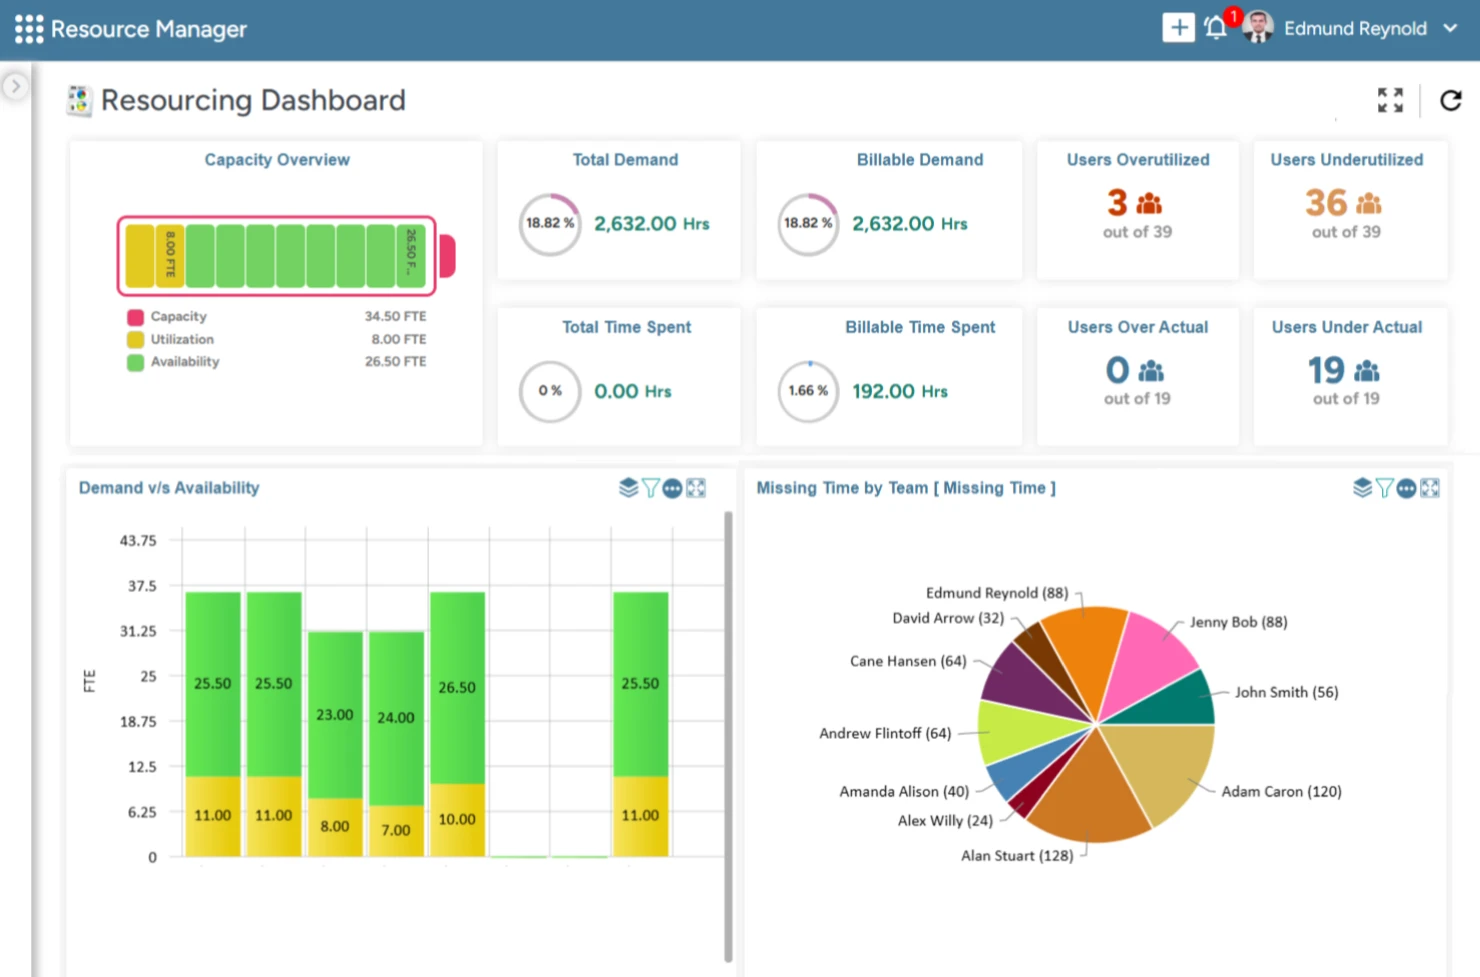The image size is (1480, 977).
Task: Expand the collapsed left sidebar panel
Action: (x=15, y=86)
